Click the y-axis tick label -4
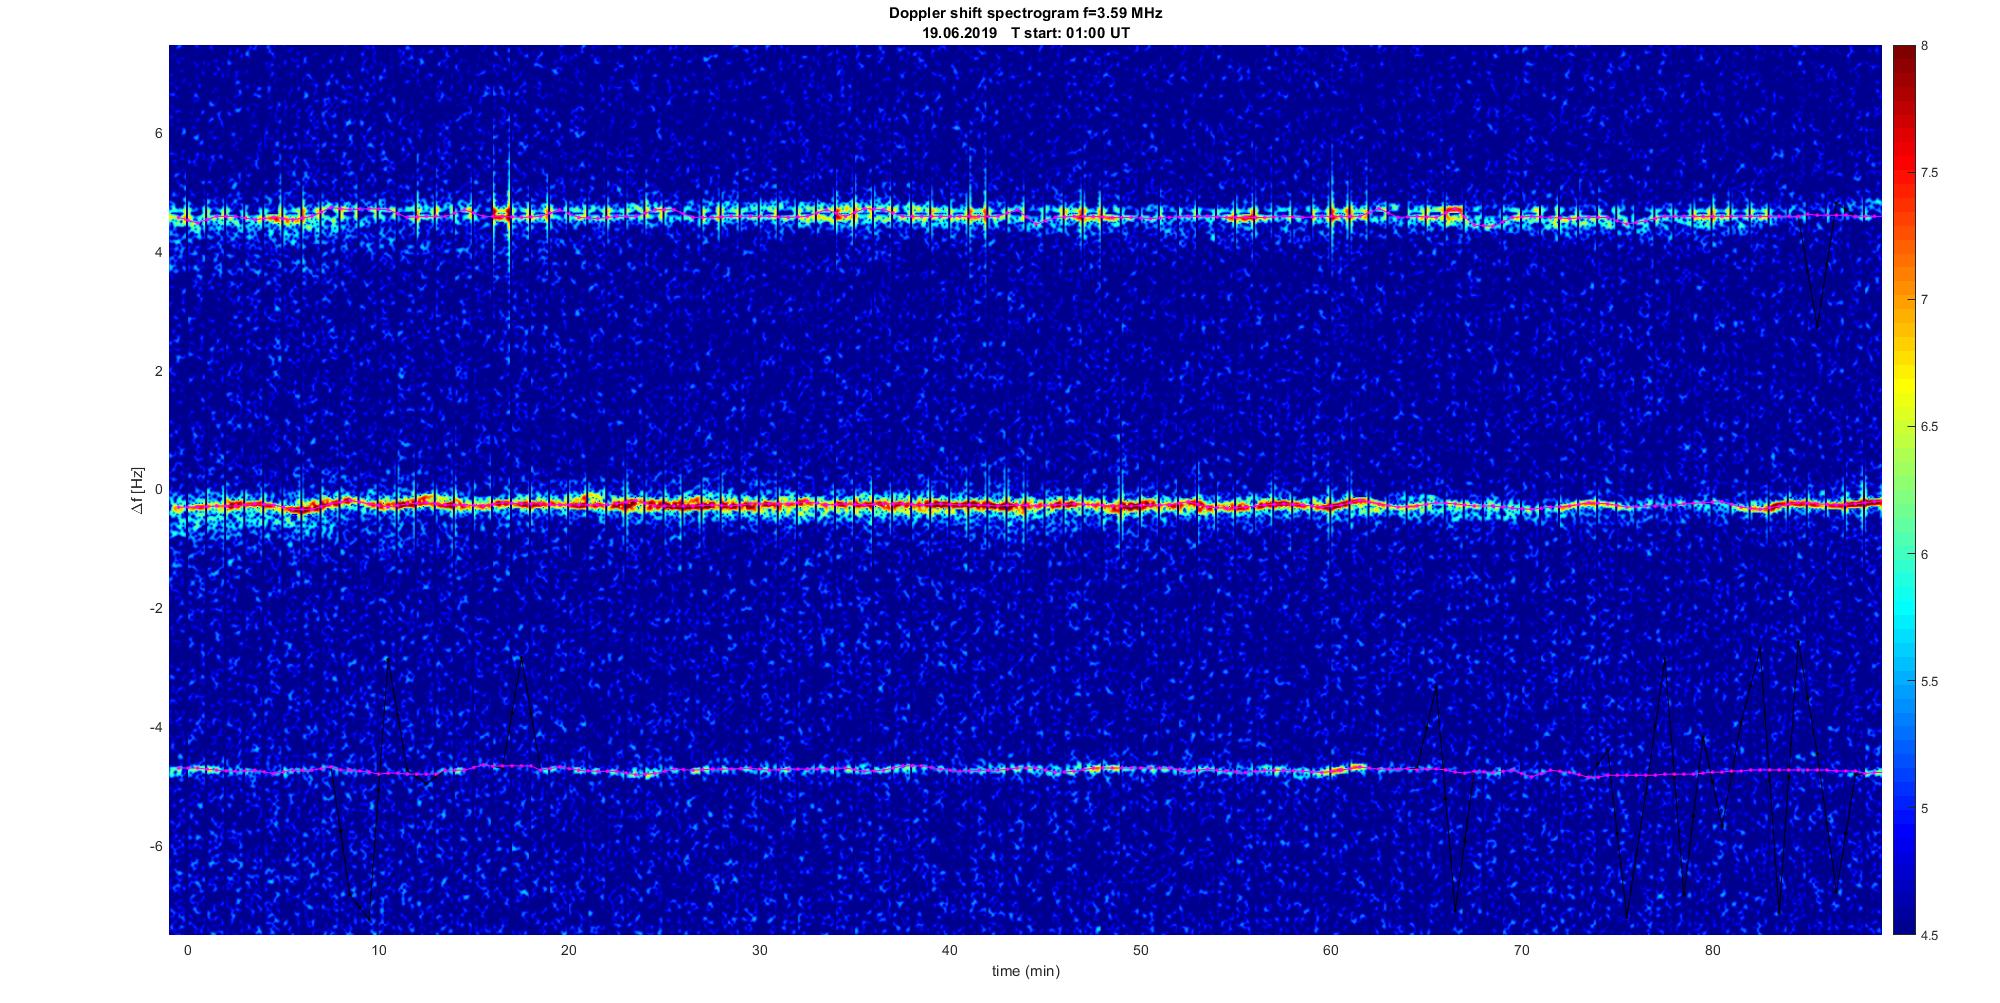This screenshot has height=1003, width=2000. (x=156, y=727)
